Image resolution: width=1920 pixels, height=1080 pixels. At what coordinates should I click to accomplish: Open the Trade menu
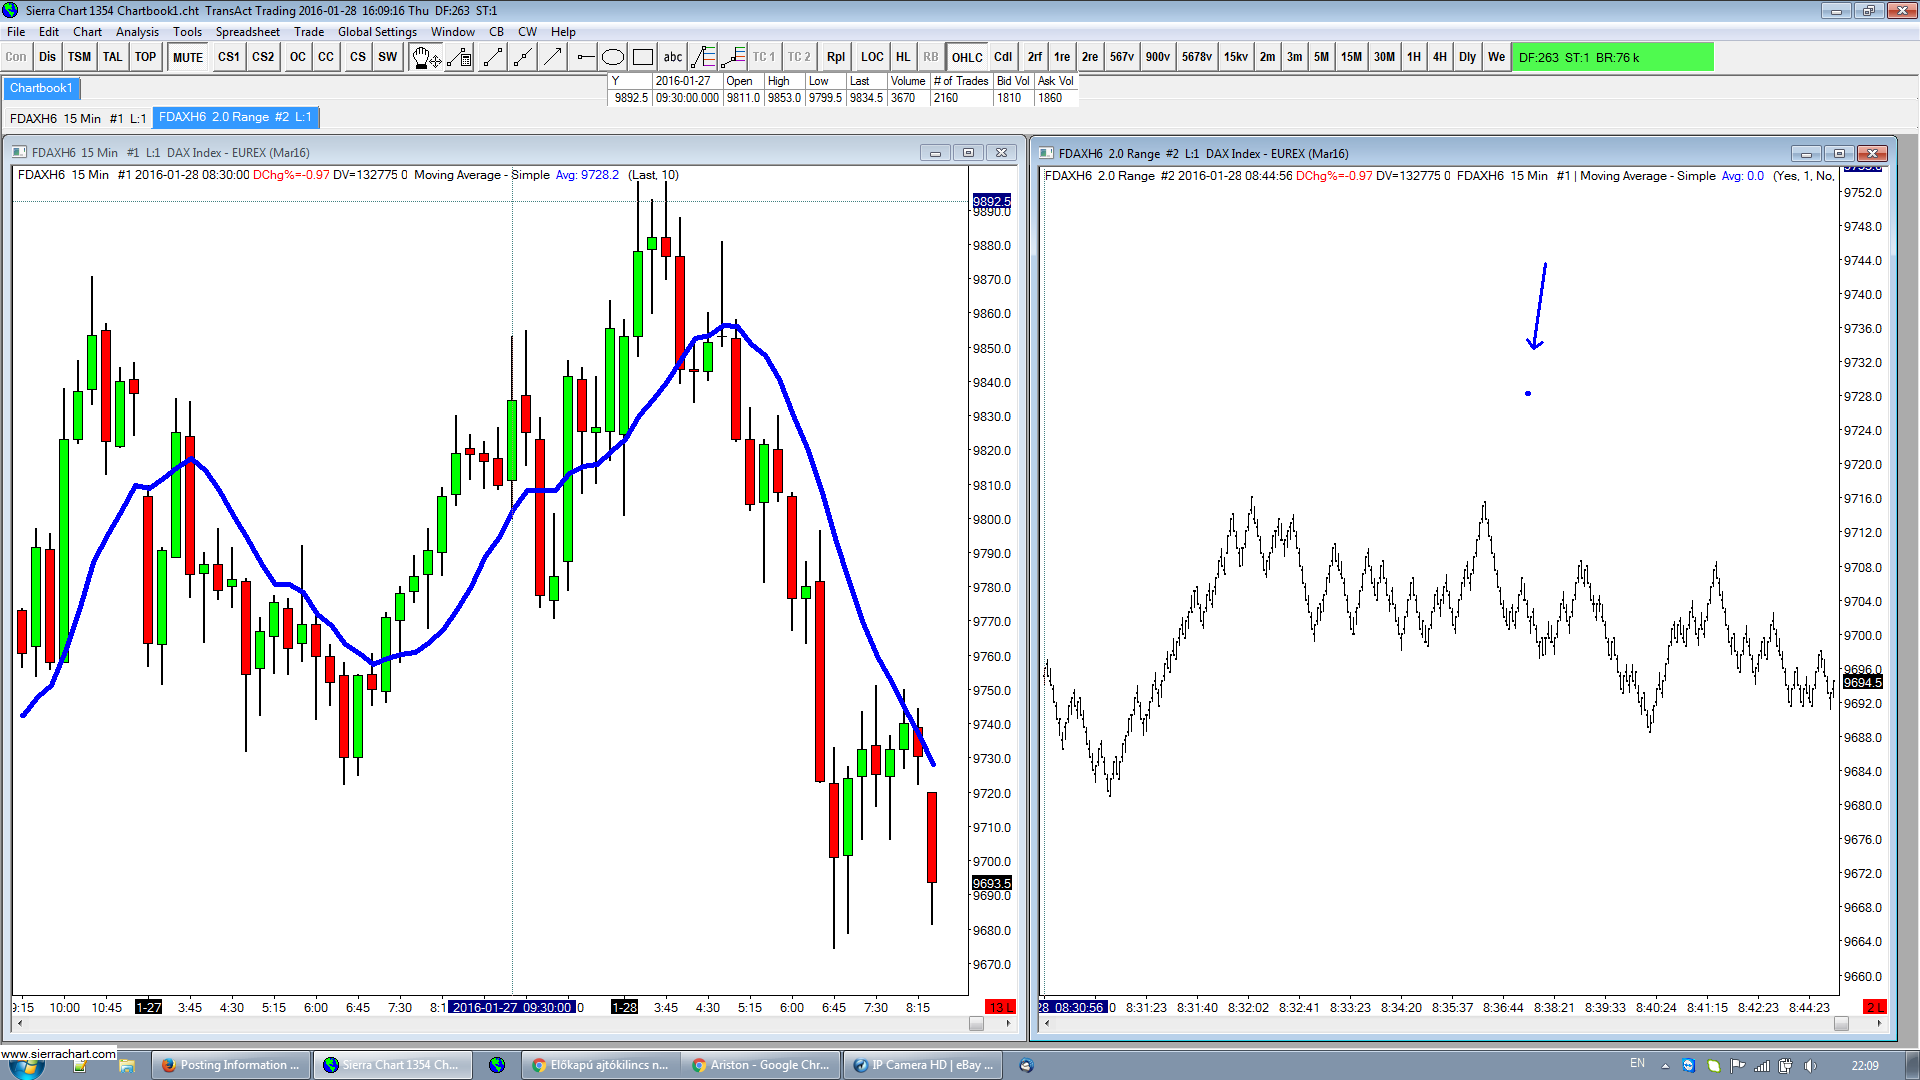308,32
